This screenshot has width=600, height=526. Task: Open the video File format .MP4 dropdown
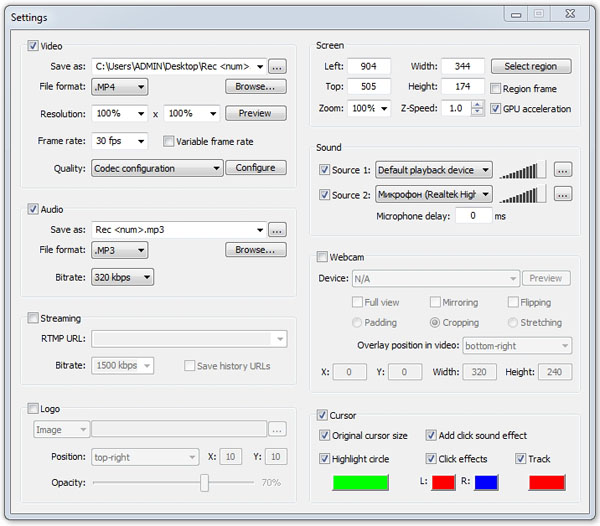(x=119, y=87)
